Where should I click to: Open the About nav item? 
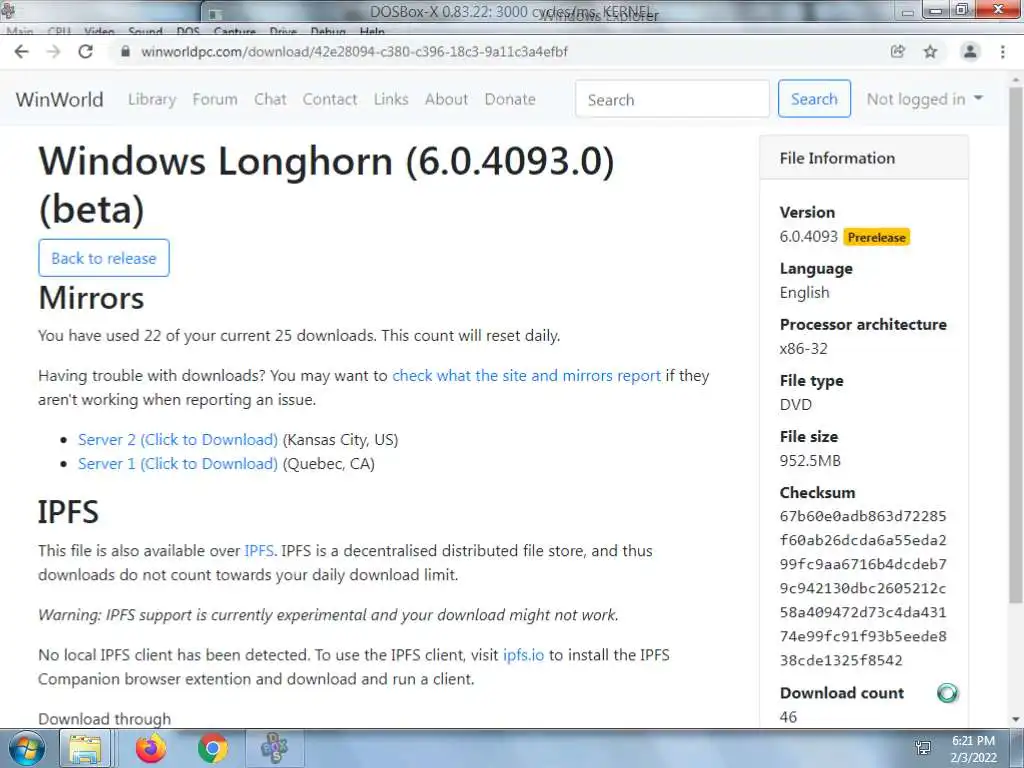point(447,99)
